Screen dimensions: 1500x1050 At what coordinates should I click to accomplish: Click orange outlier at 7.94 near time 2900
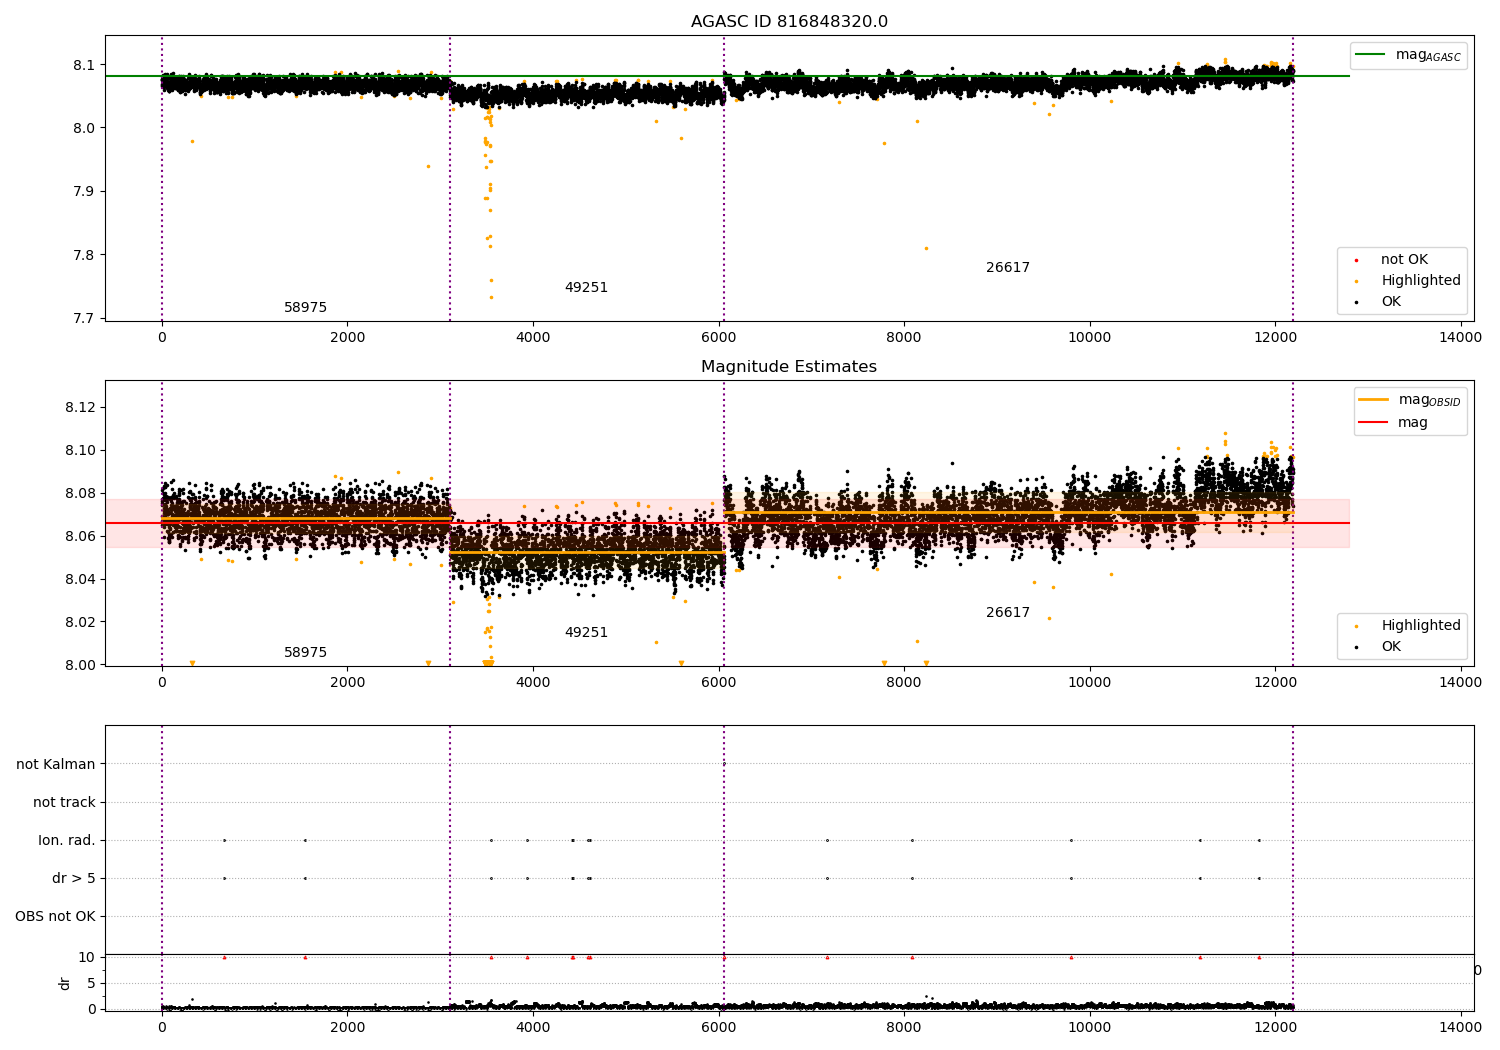click(x=428, y=166)
